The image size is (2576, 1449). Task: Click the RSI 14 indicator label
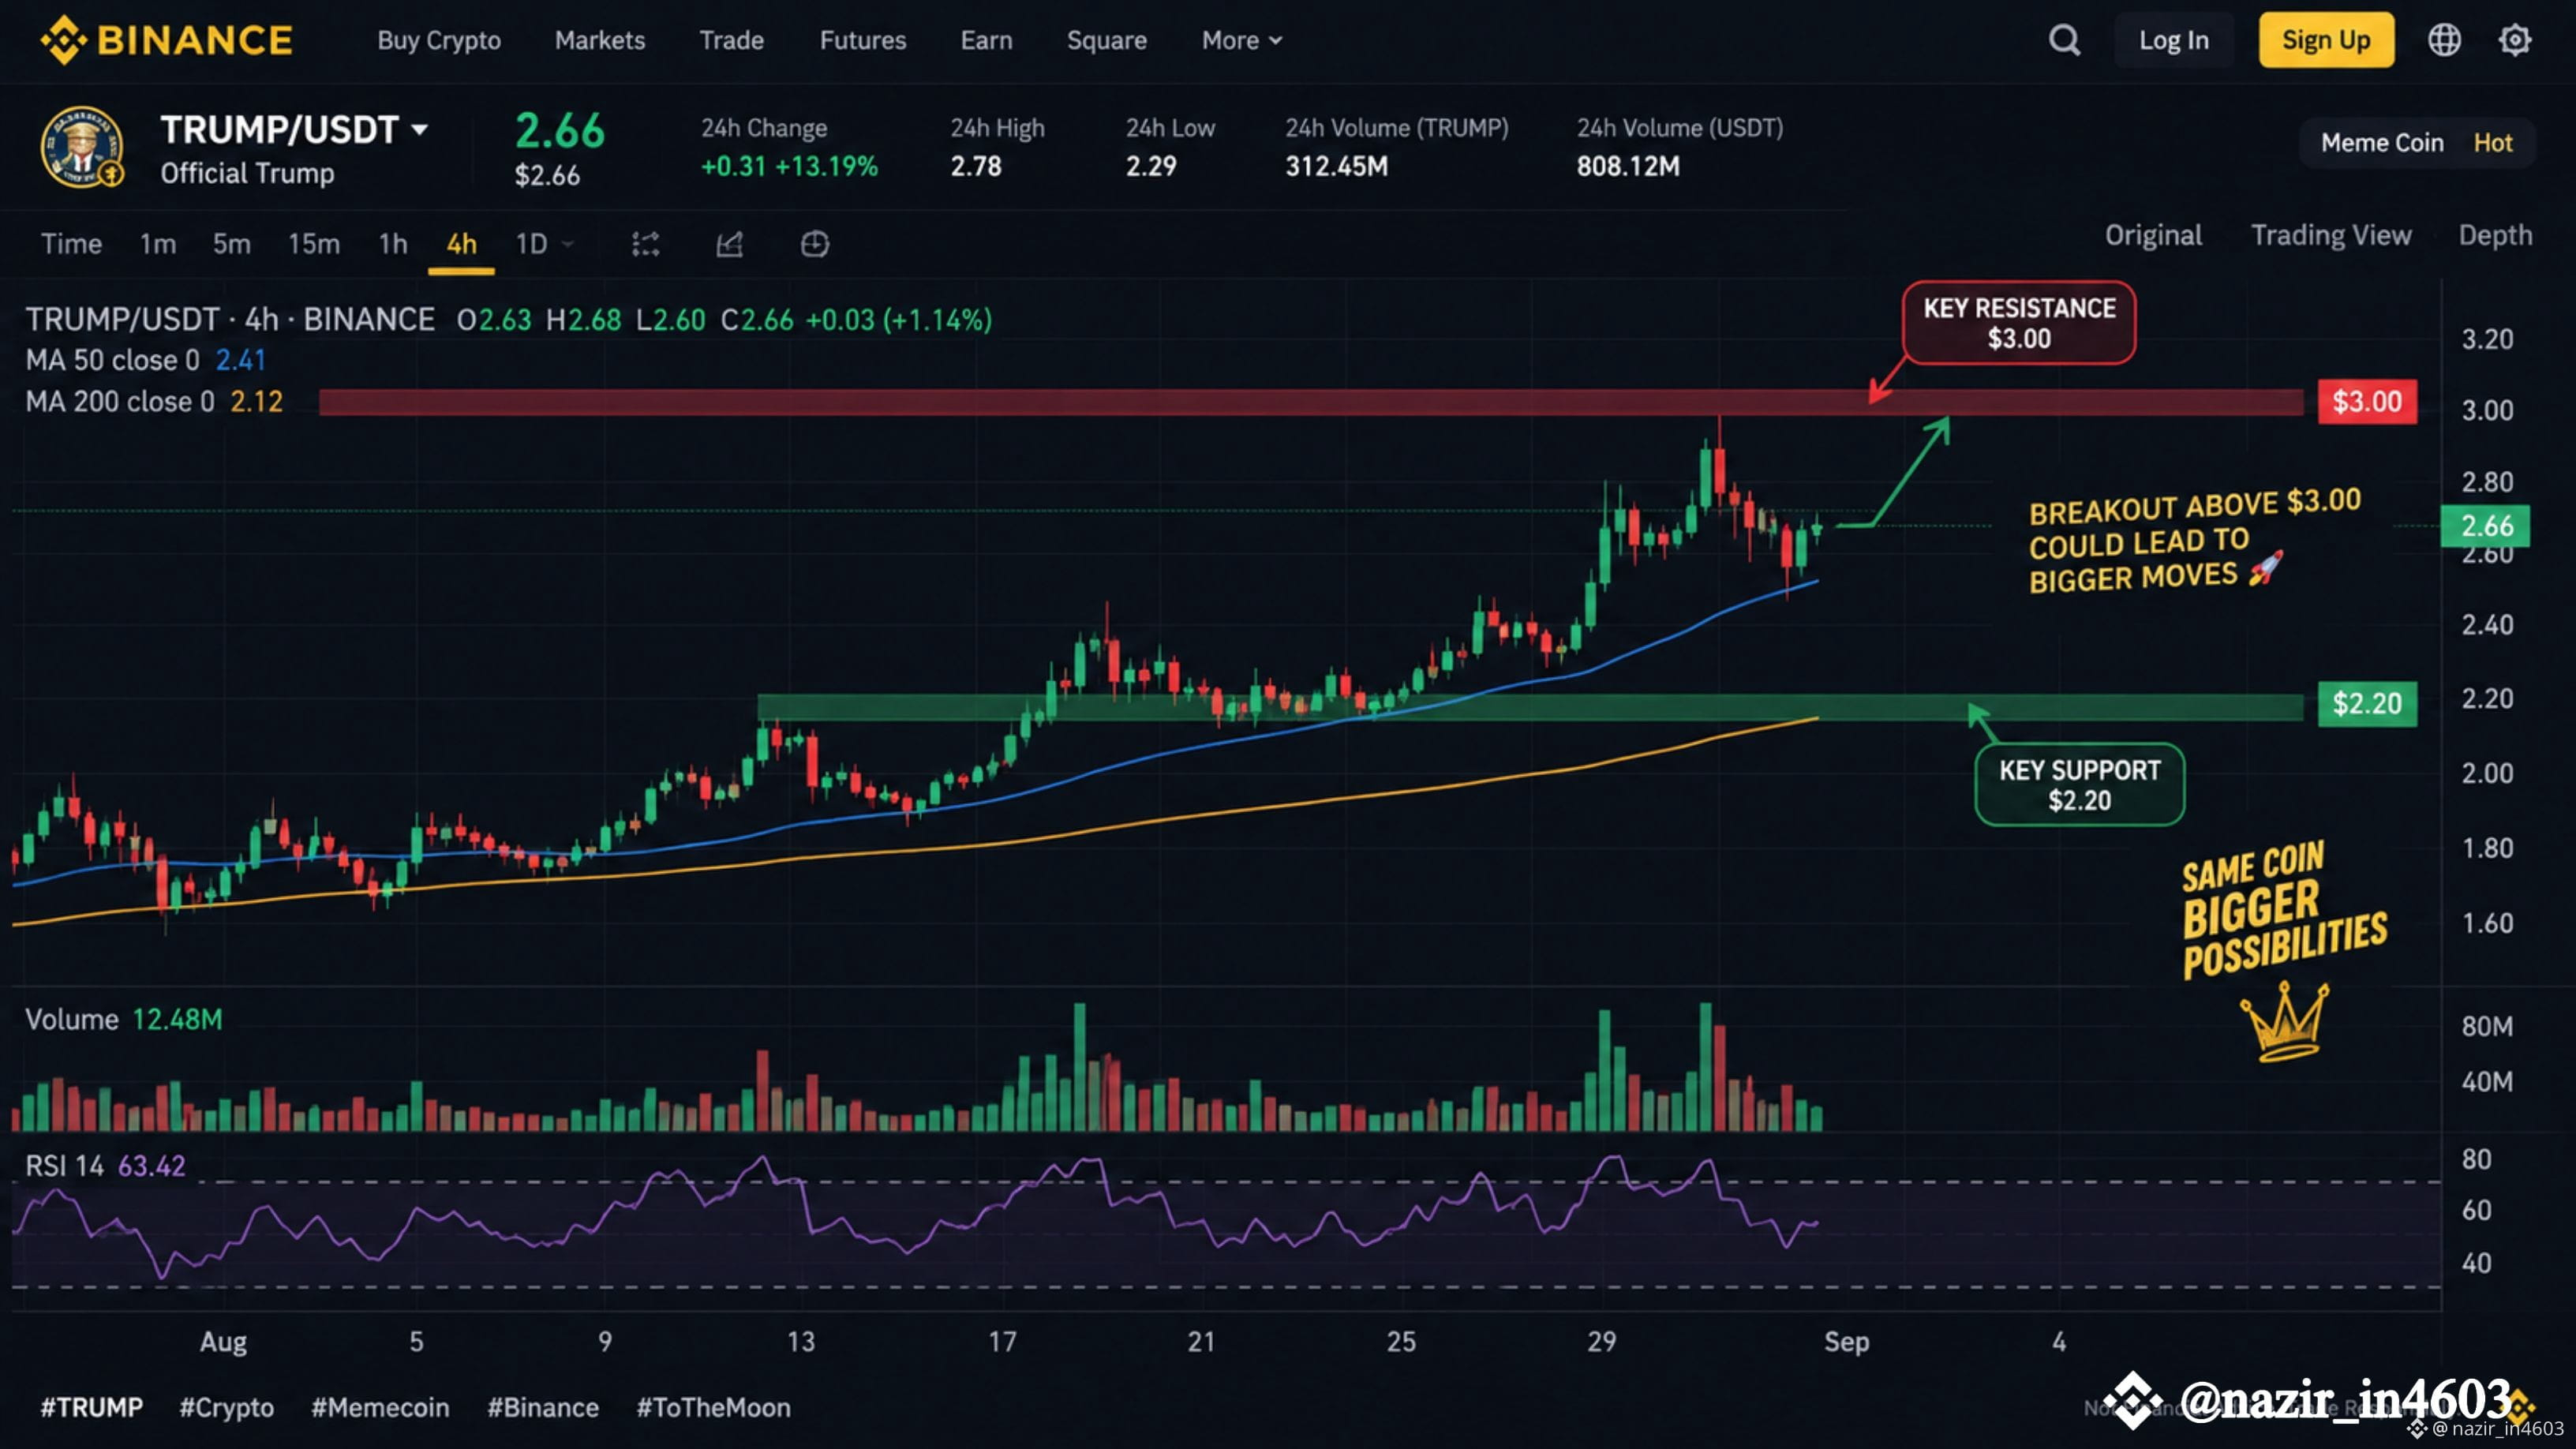click(x=105, y=1166)
